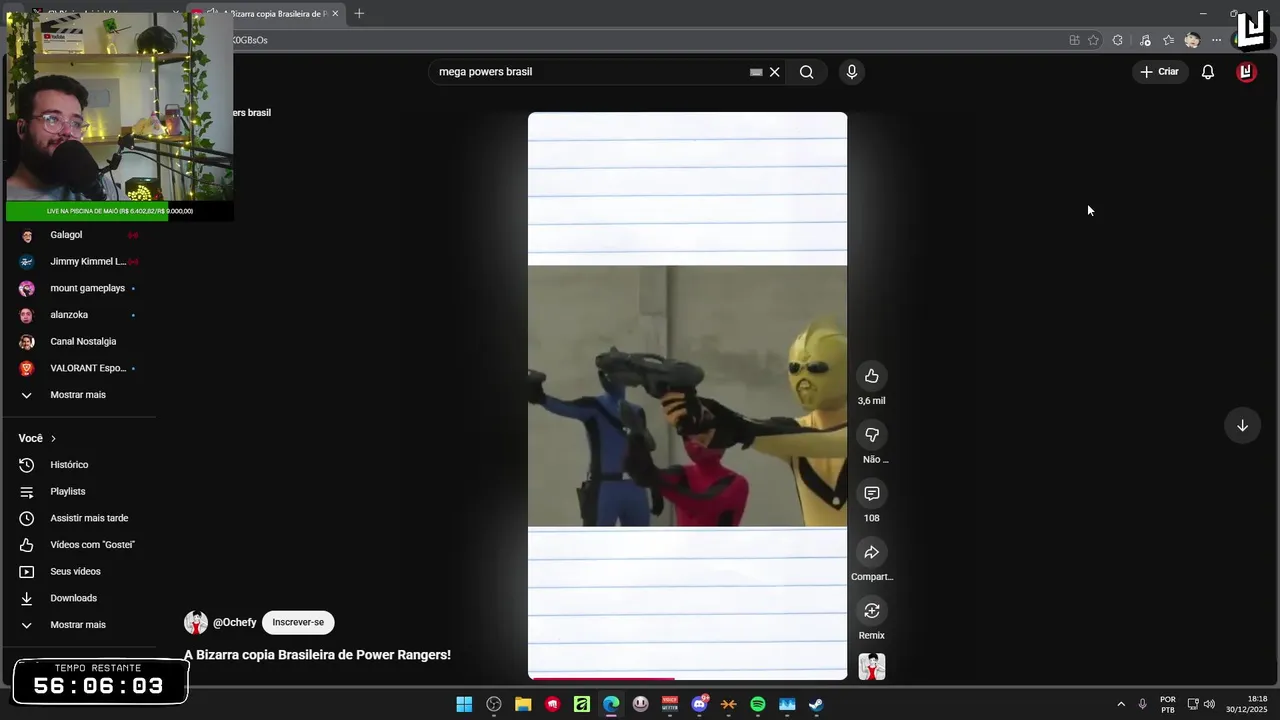
Task: Remix this Short
Action: (871, 611)
